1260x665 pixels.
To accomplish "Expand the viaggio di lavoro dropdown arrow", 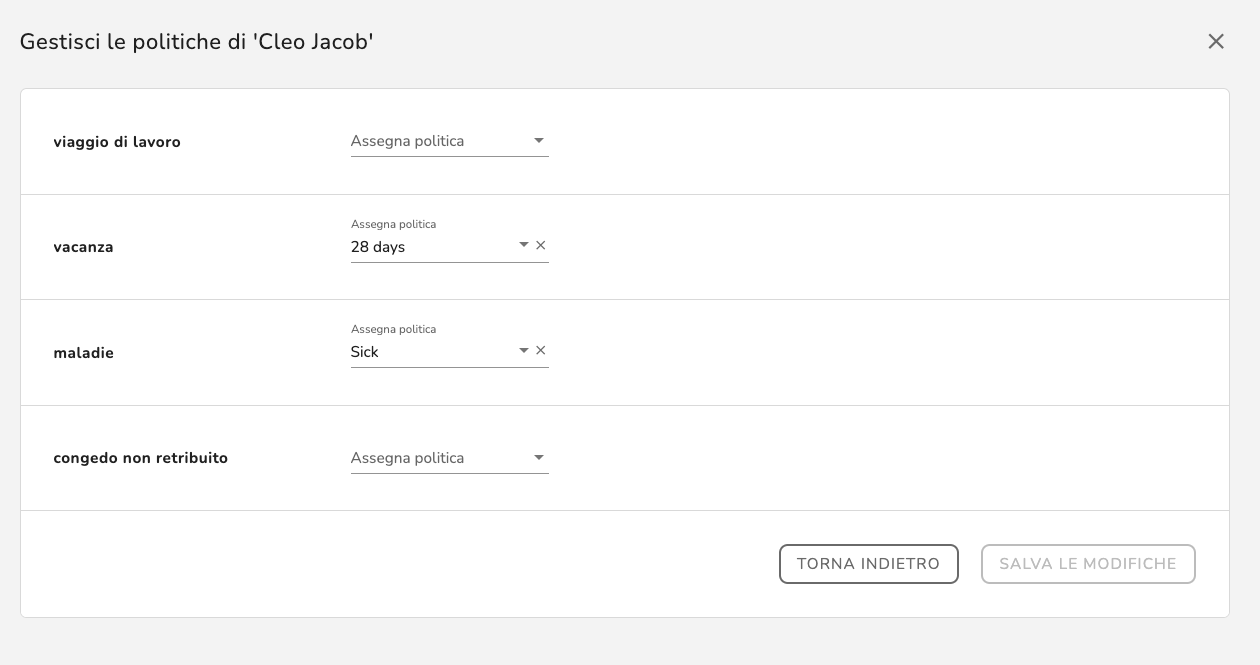I will tap(539, 141).
